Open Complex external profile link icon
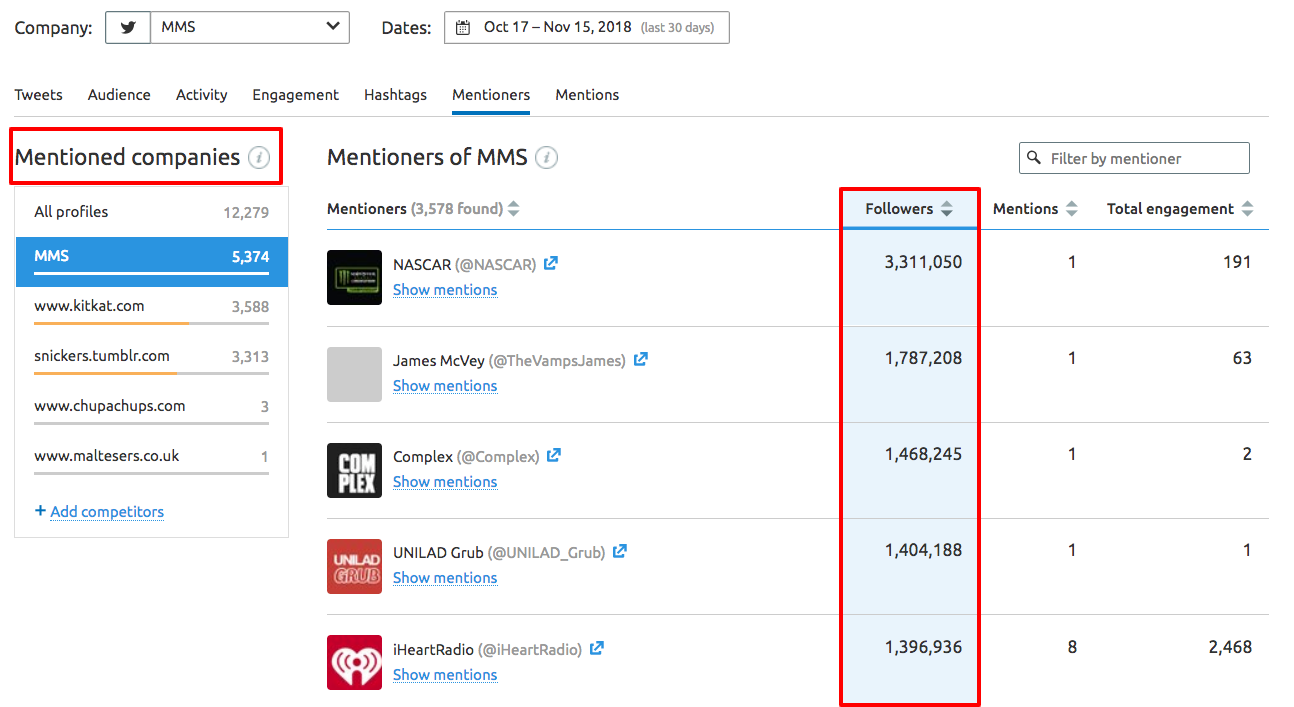The width and height of the screenshot is (1294, 707). (554, 456)
